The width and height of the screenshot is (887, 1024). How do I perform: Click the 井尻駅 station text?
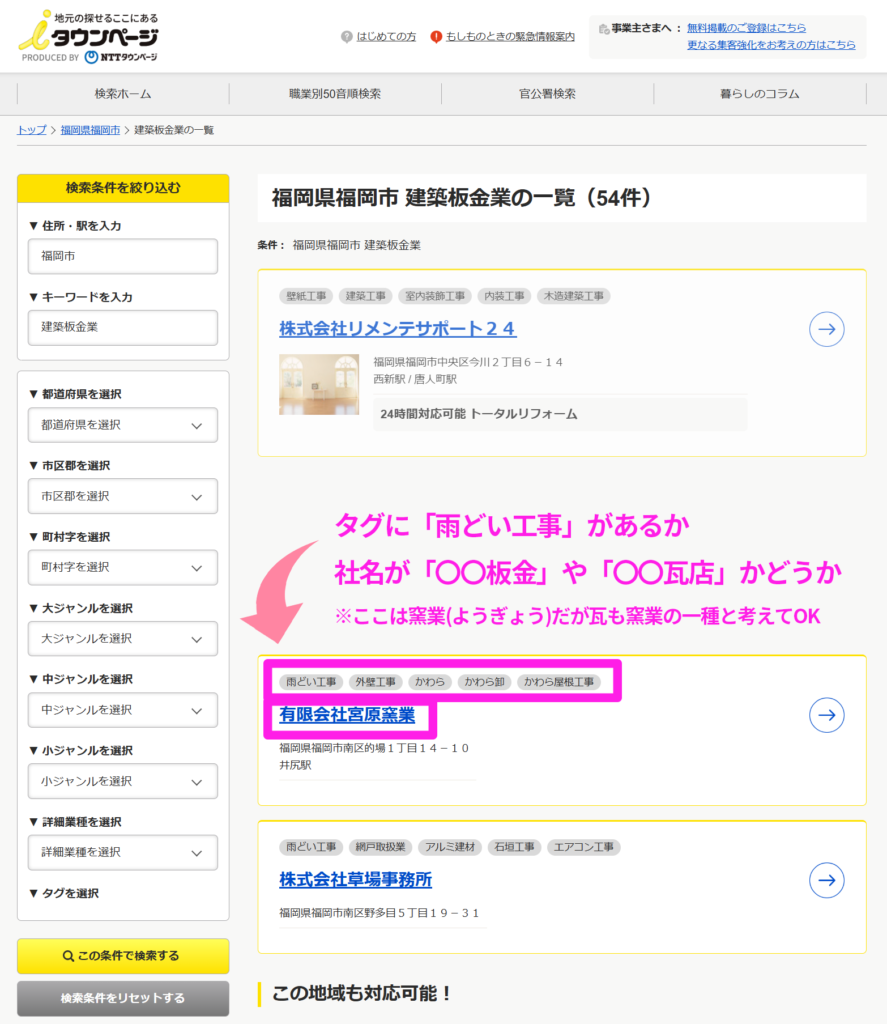tap(295, 765)
